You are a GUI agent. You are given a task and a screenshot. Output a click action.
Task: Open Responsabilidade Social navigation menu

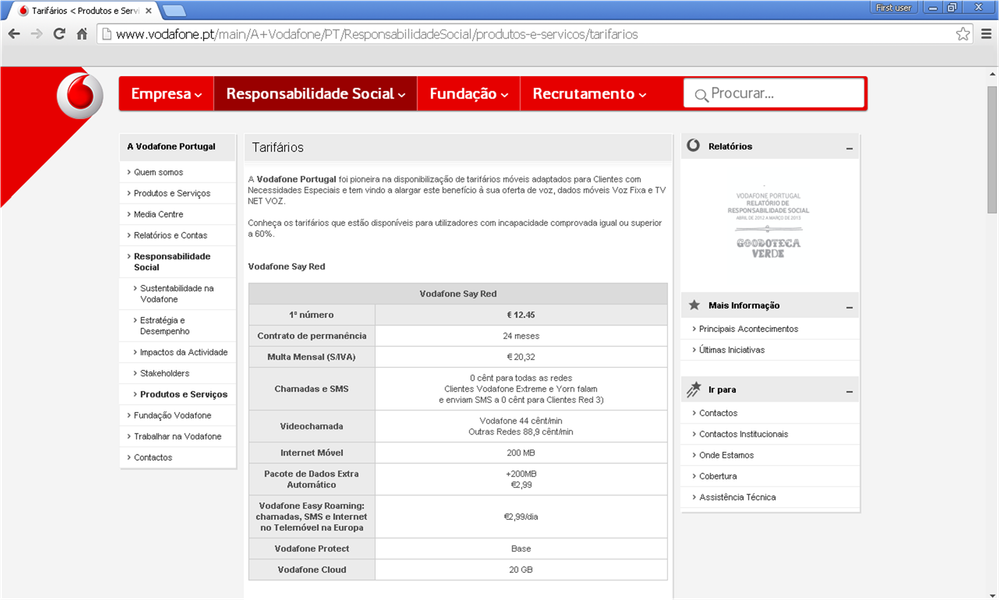(315, 94)
